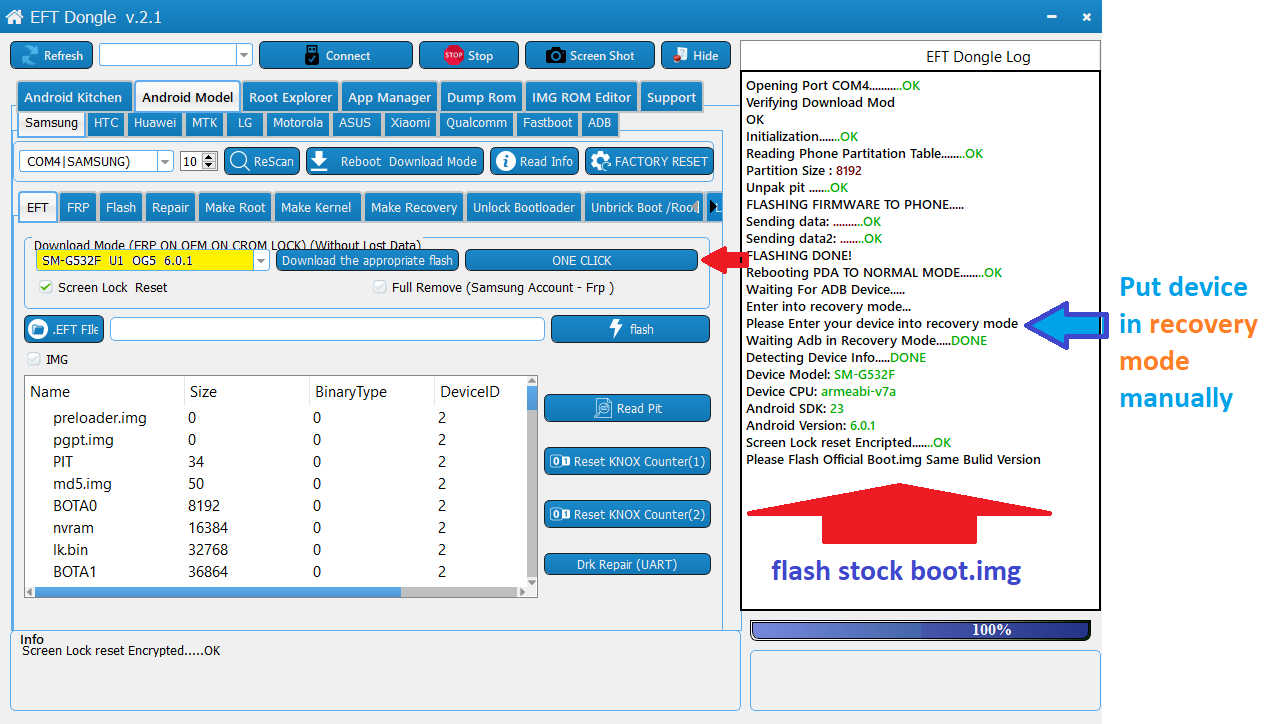
Task: Select the Fastboot tab
Action: [x=548, y=123]
